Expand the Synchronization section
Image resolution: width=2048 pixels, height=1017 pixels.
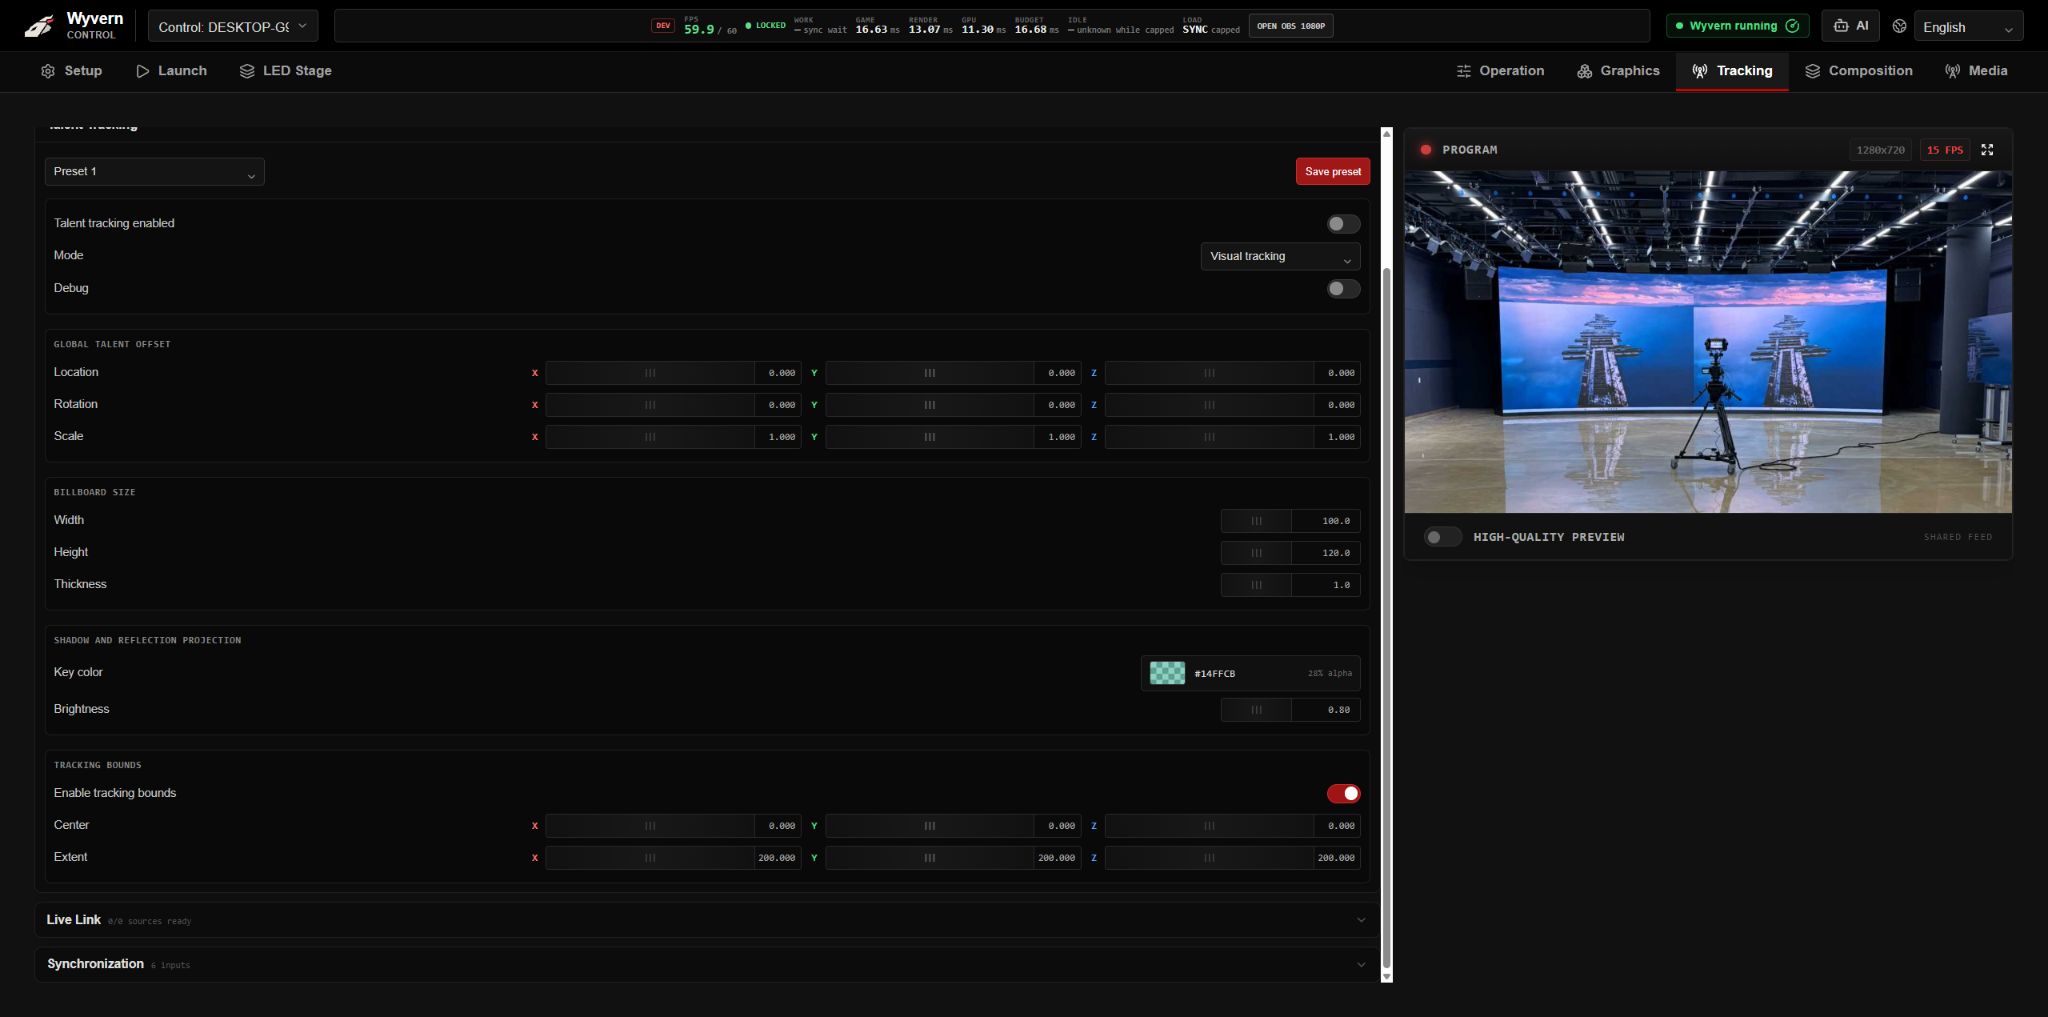707,964
